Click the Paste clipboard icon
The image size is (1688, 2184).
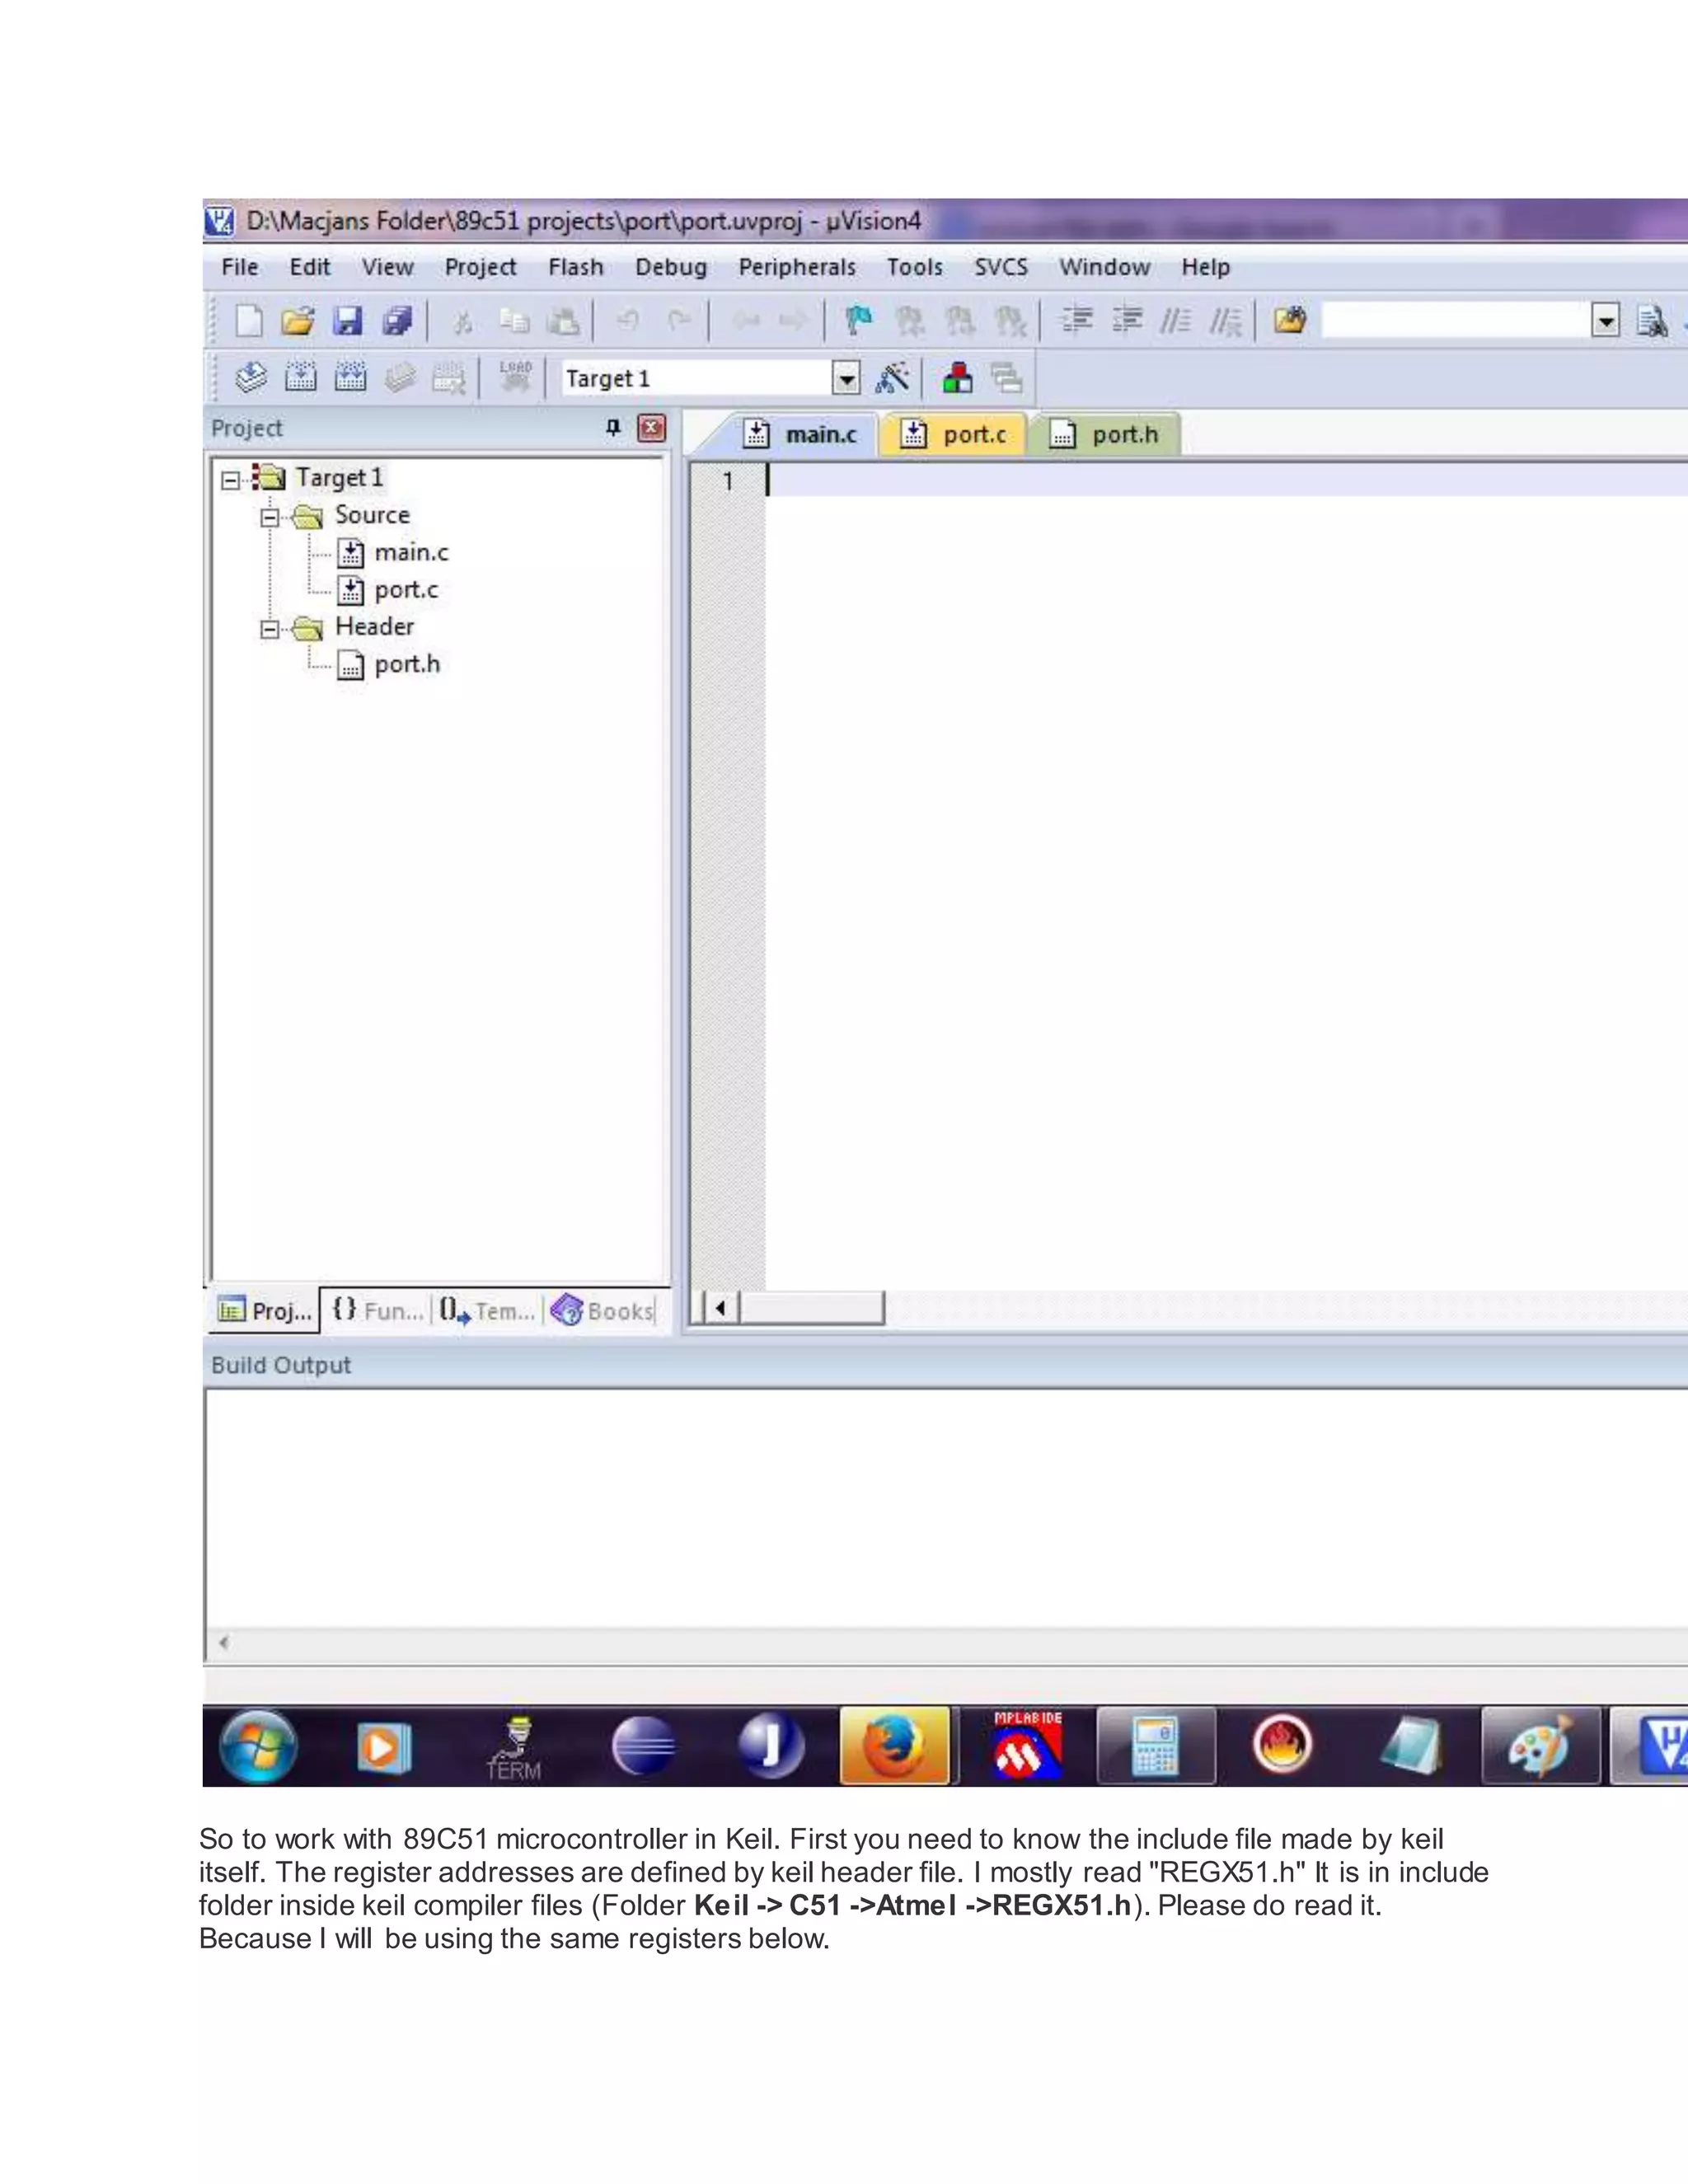563,321
